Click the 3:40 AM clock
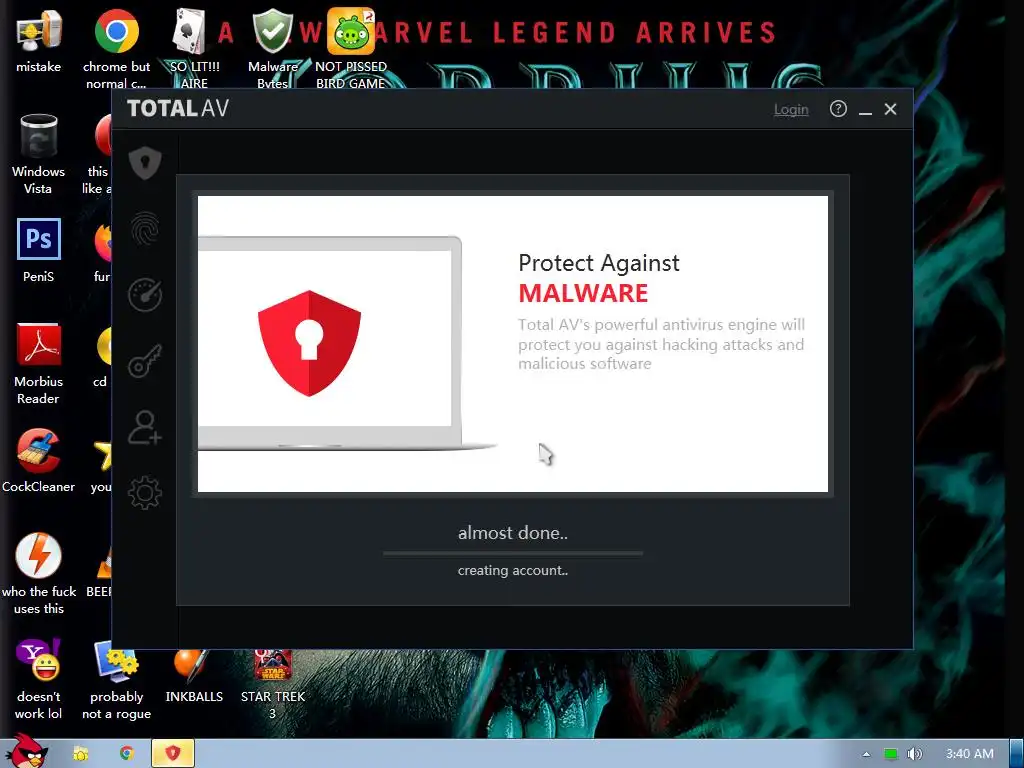 970,754
